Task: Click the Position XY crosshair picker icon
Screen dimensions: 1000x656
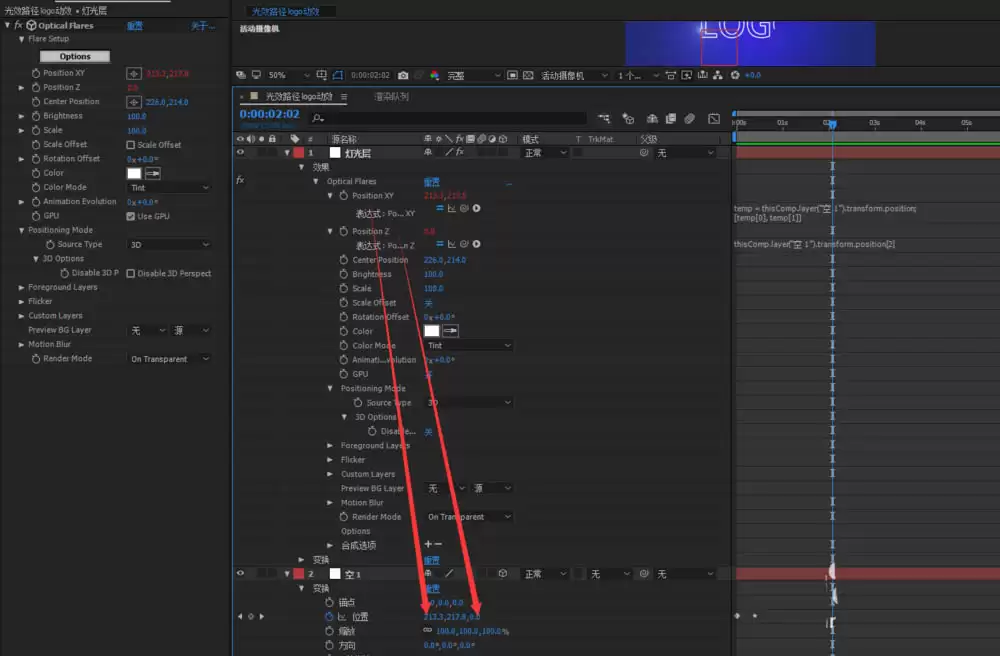Action: click(134, 73)
